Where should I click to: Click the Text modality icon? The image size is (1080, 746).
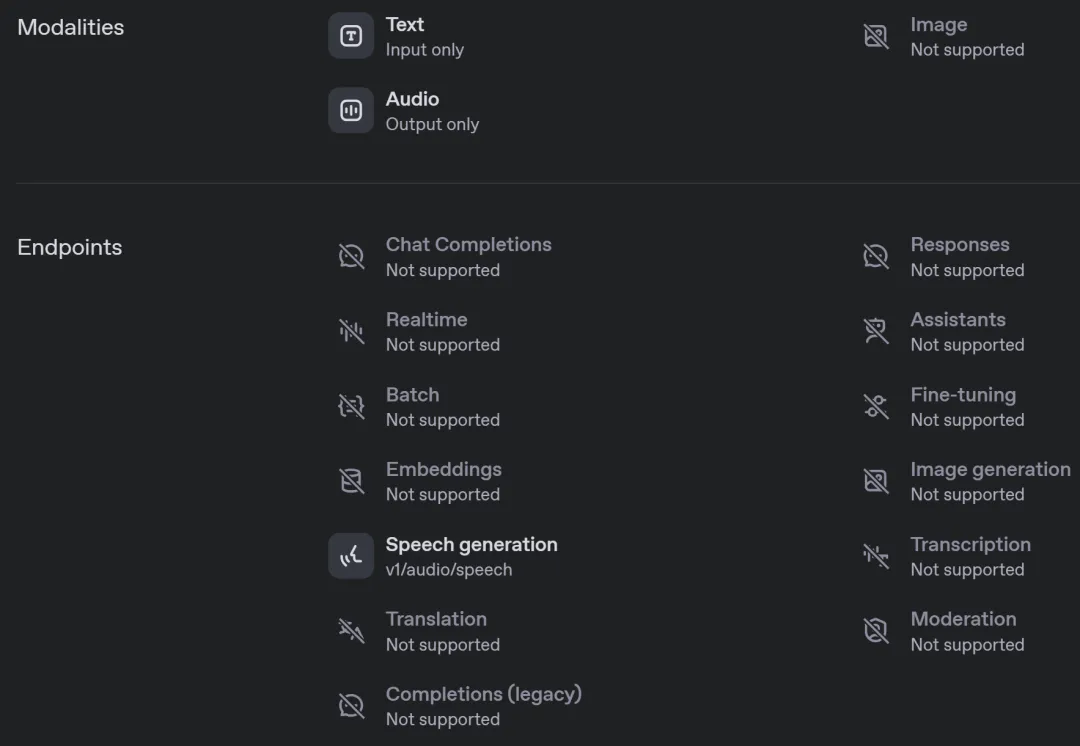click(351, 36)
